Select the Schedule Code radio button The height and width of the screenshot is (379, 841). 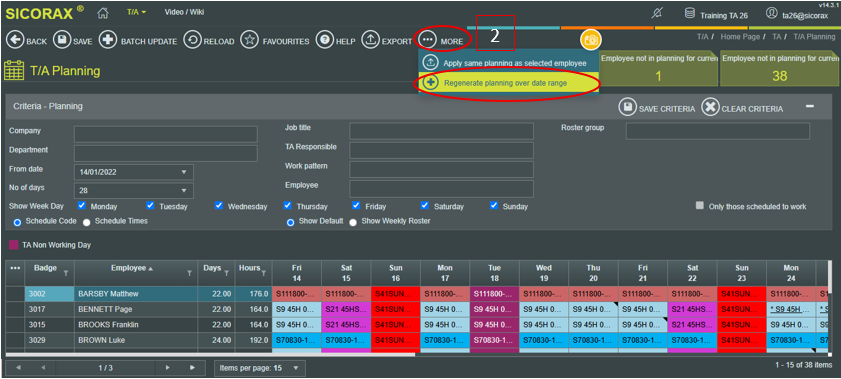[x=17, y=222]
